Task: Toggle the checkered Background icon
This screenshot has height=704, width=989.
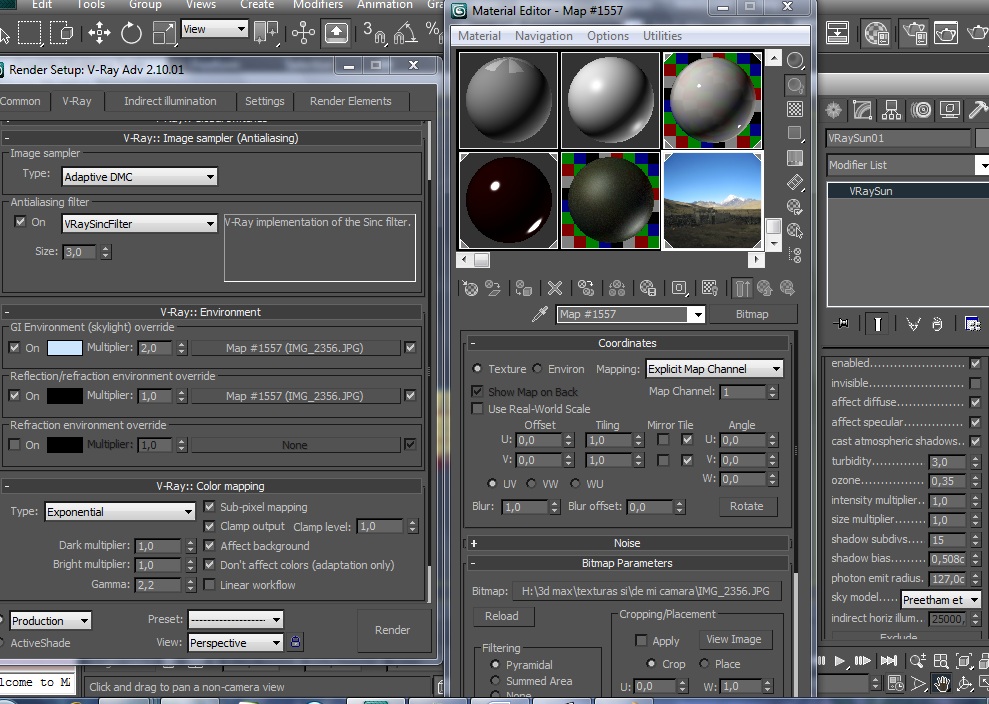Action: point(795,109)
